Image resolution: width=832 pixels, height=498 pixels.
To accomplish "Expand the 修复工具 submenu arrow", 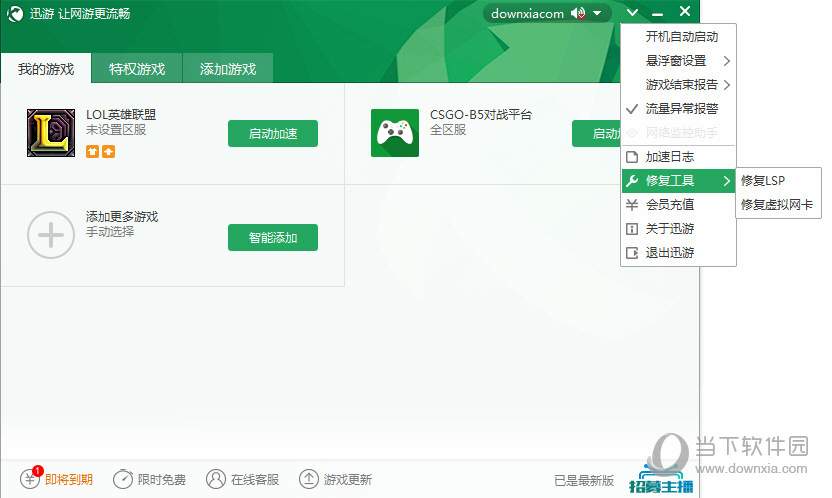I will (x=726, y=181).
